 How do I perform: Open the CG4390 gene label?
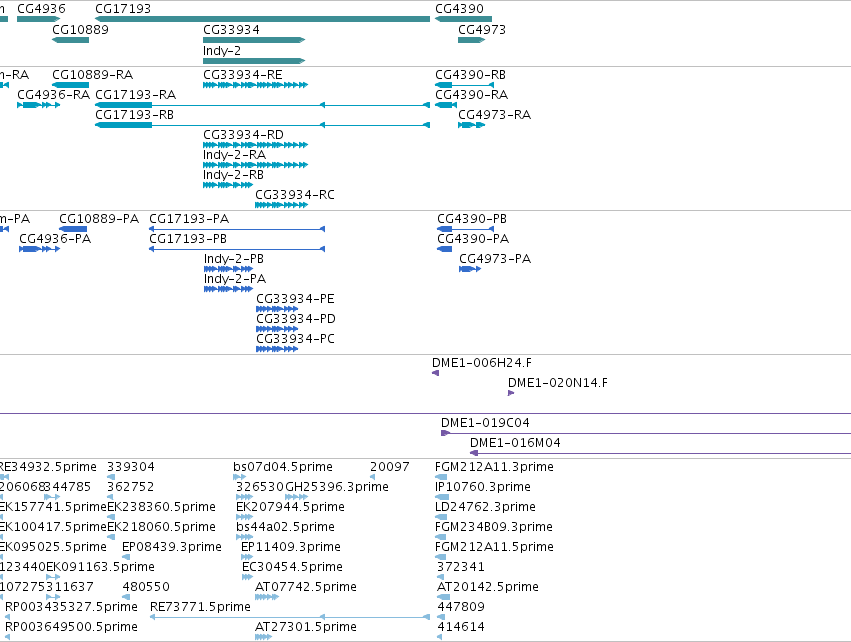(x=459, y=9)
